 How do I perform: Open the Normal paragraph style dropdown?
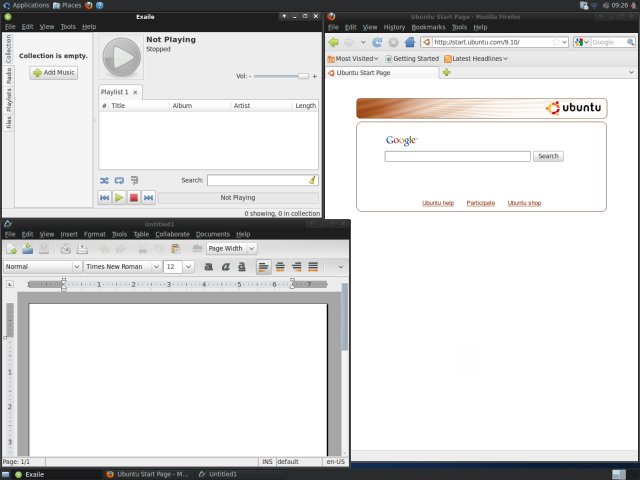click(77, 267)
